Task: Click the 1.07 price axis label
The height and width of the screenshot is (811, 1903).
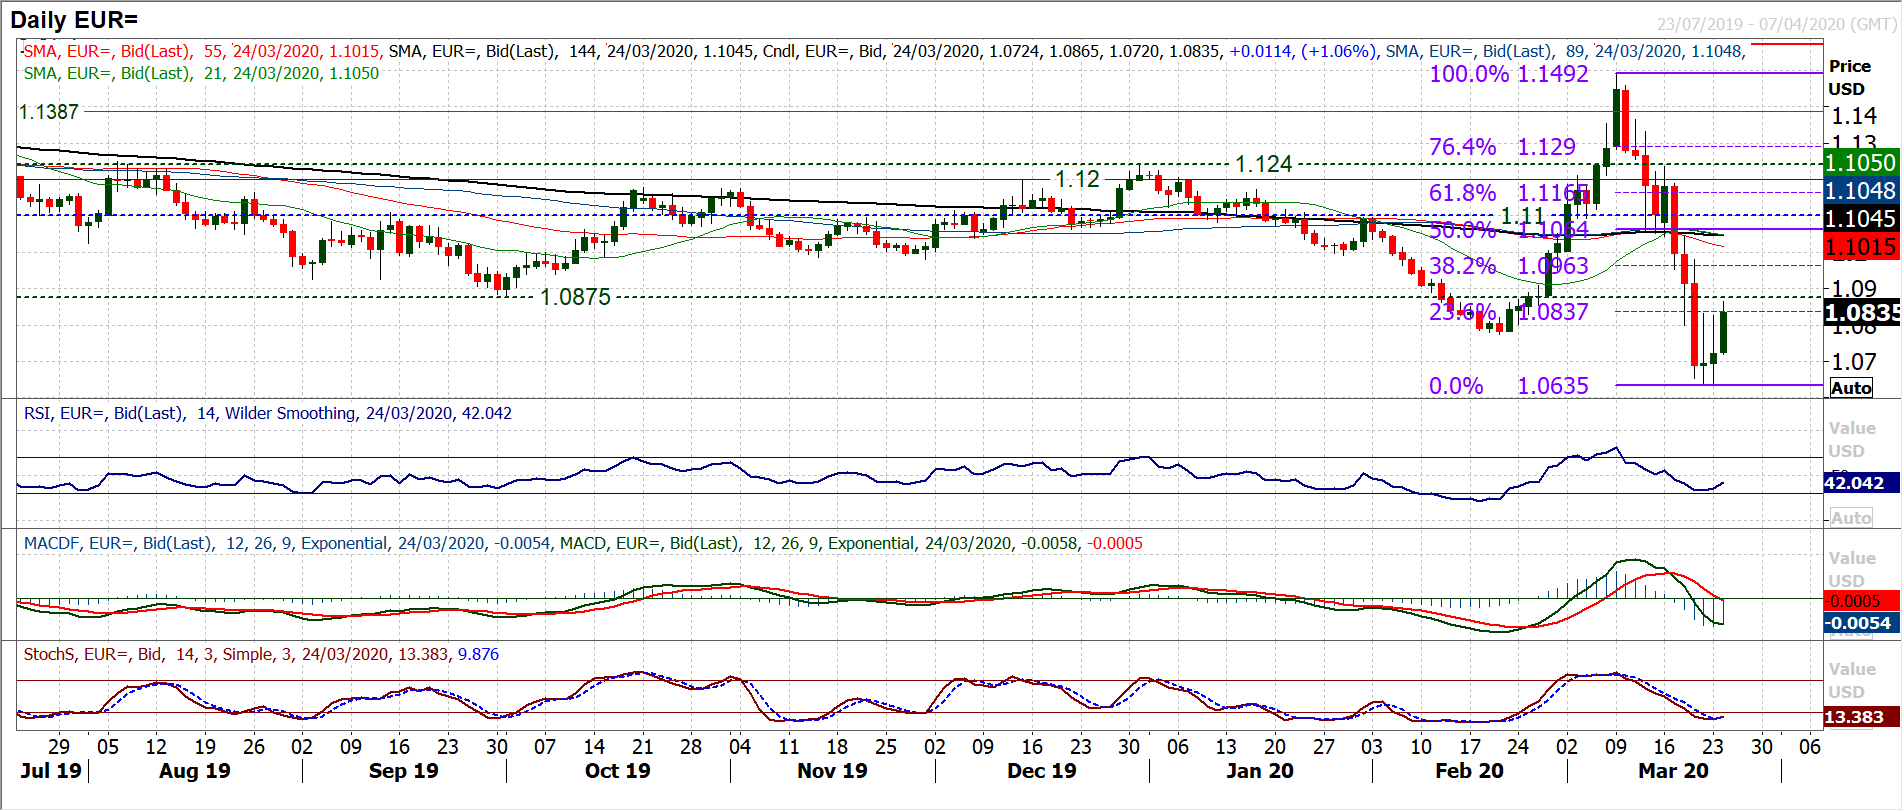Action: 1854,362
